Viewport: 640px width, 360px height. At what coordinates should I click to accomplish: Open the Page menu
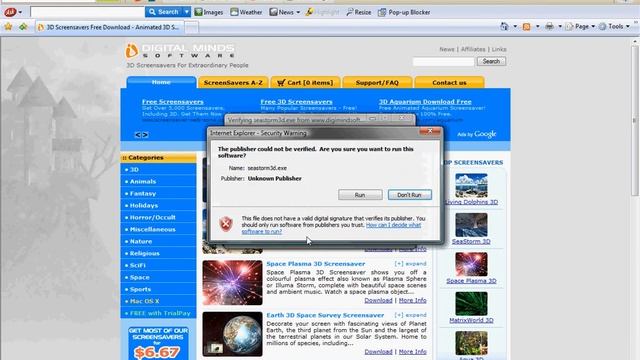pyautogui.click(x=580, y=27)
